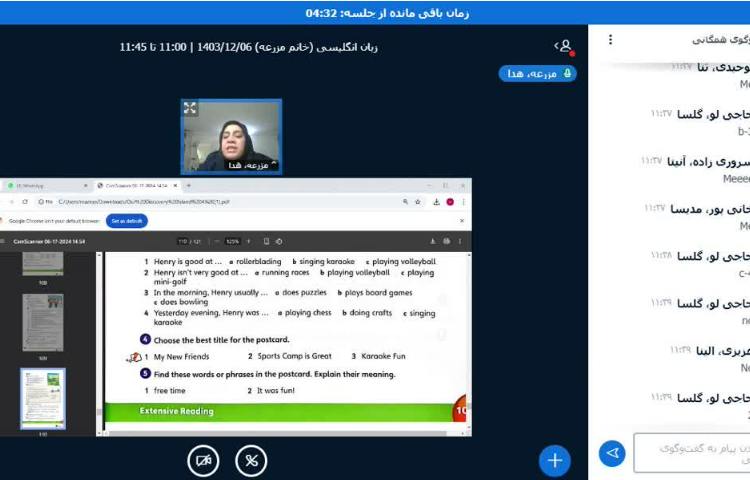
Task: Send the chat message with arrow icon
Action: pyautogui.click(x=612, y=454)
